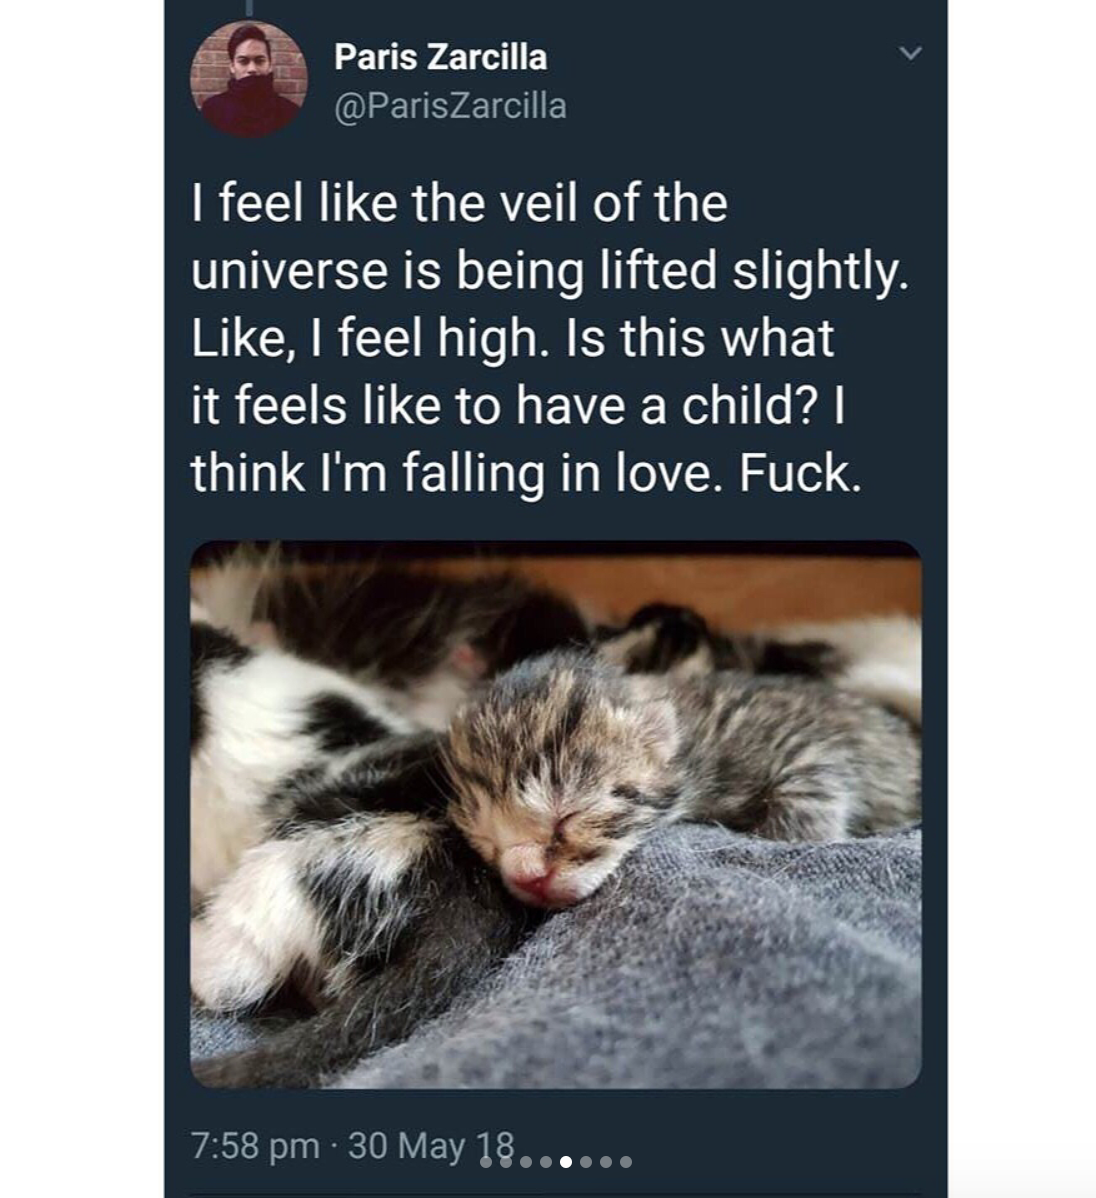Open the @ParisZarcilla handle link
Viewport: 1096px width, 1198px height.
pos(450,105)
